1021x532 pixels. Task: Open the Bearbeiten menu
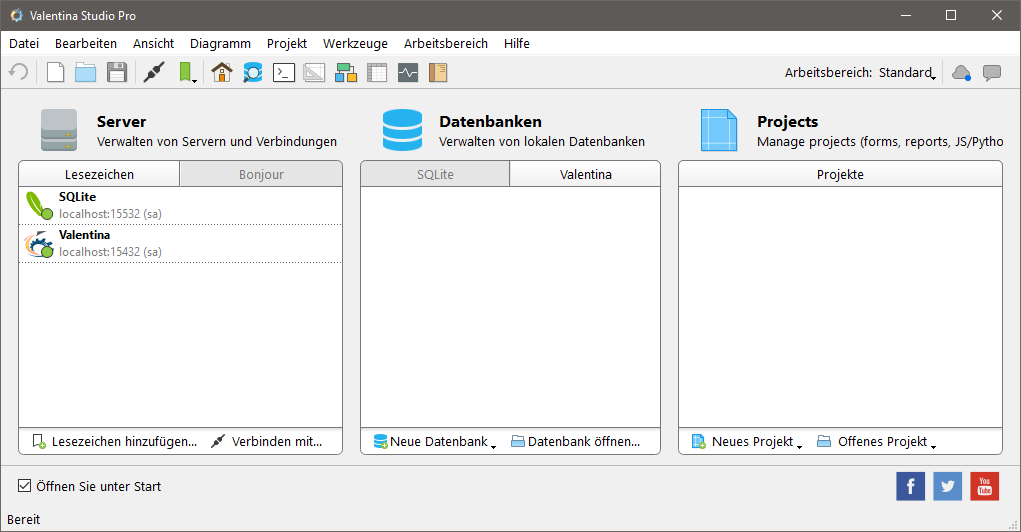coord(86,44)
